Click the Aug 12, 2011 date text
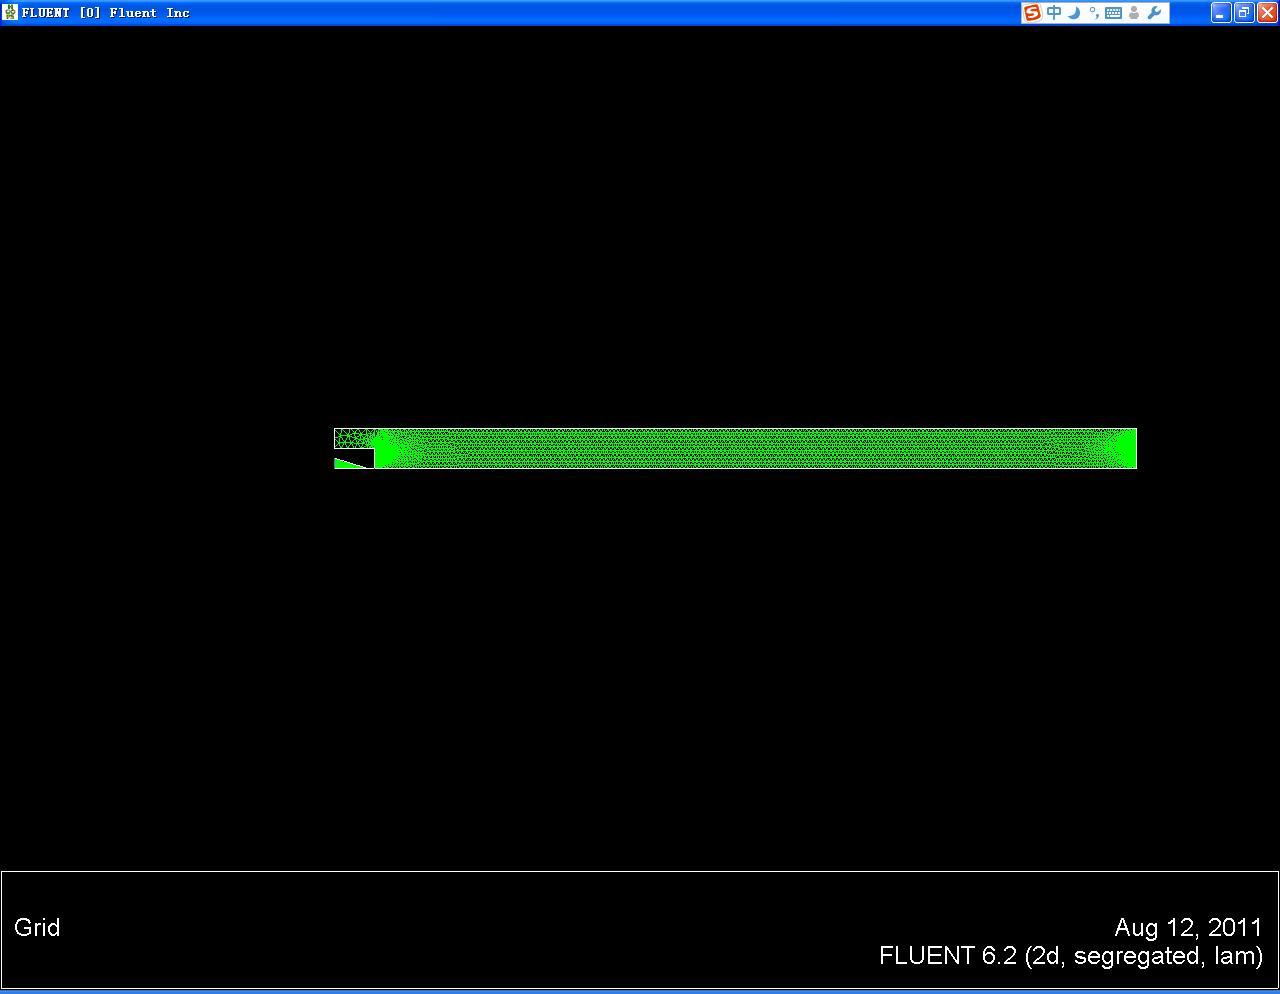Screen dimensions: 1280x994 click(1188, 928)
